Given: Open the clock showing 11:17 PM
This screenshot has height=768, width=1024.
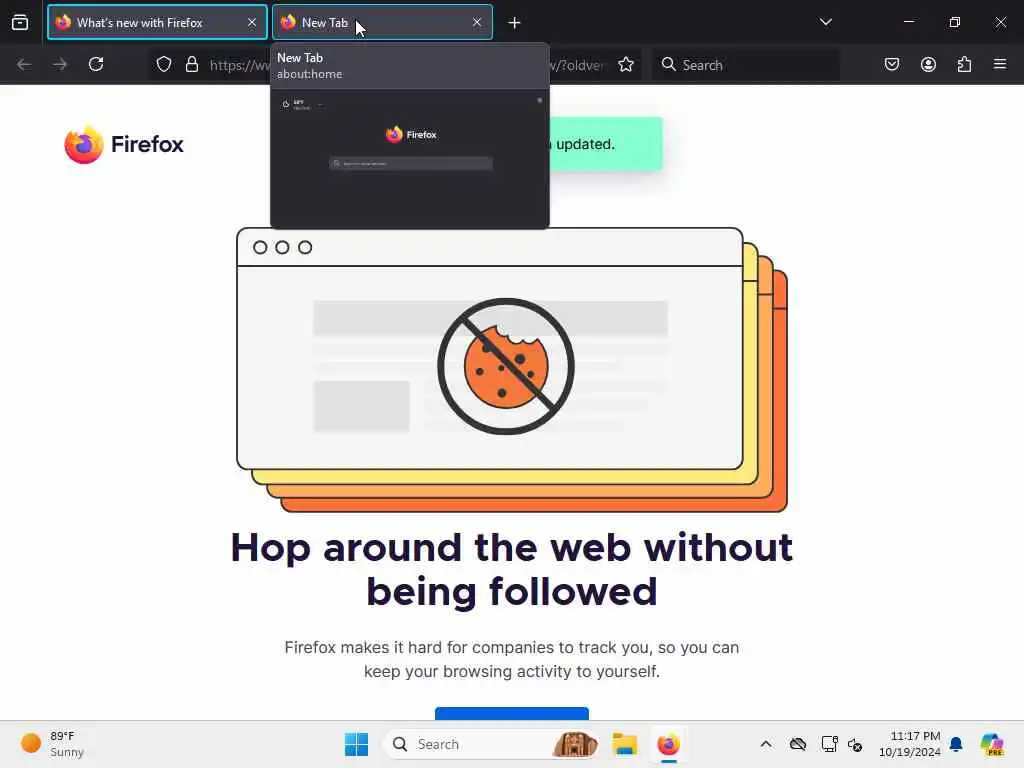Looking at the screenshot, I should tap(910, 744).
